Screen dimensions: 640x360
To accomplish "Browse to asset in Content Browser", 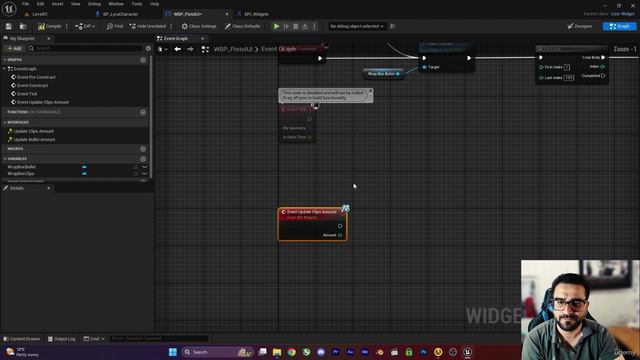I will (x=23, y=26).
